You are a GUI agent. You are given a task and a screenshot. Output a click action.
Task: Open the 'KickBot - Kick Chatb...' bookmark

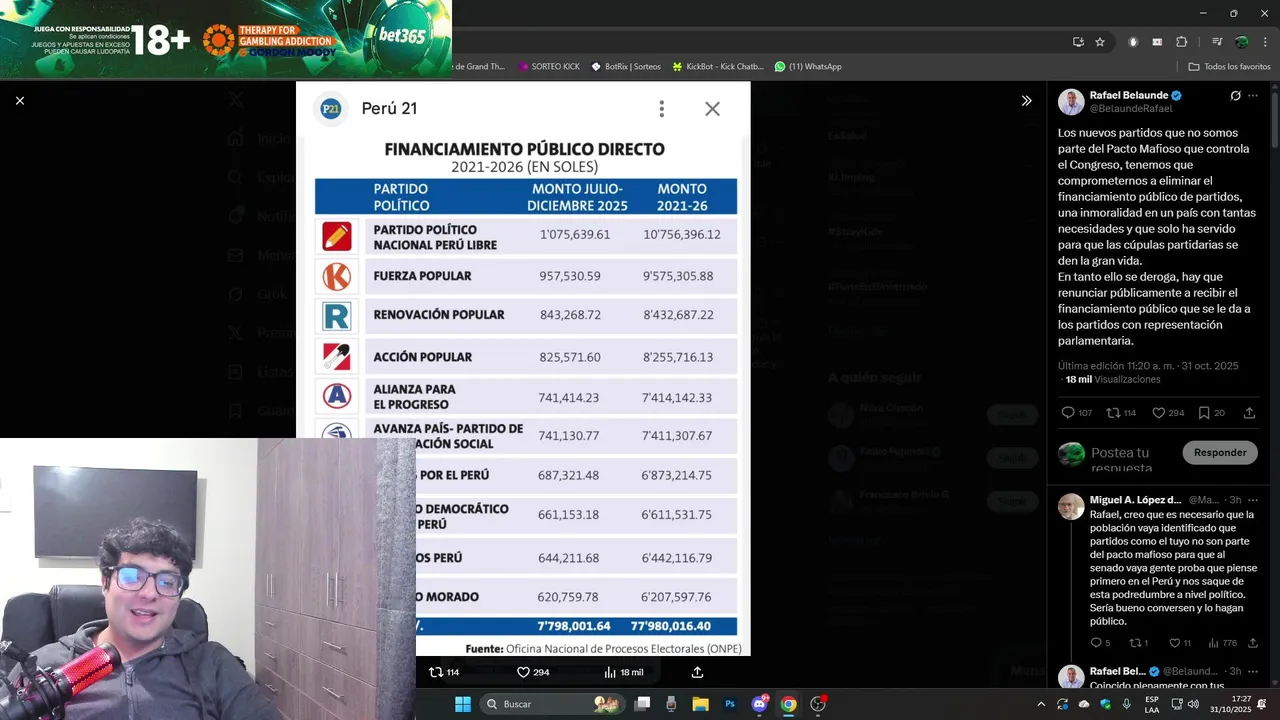coord(718,67)
